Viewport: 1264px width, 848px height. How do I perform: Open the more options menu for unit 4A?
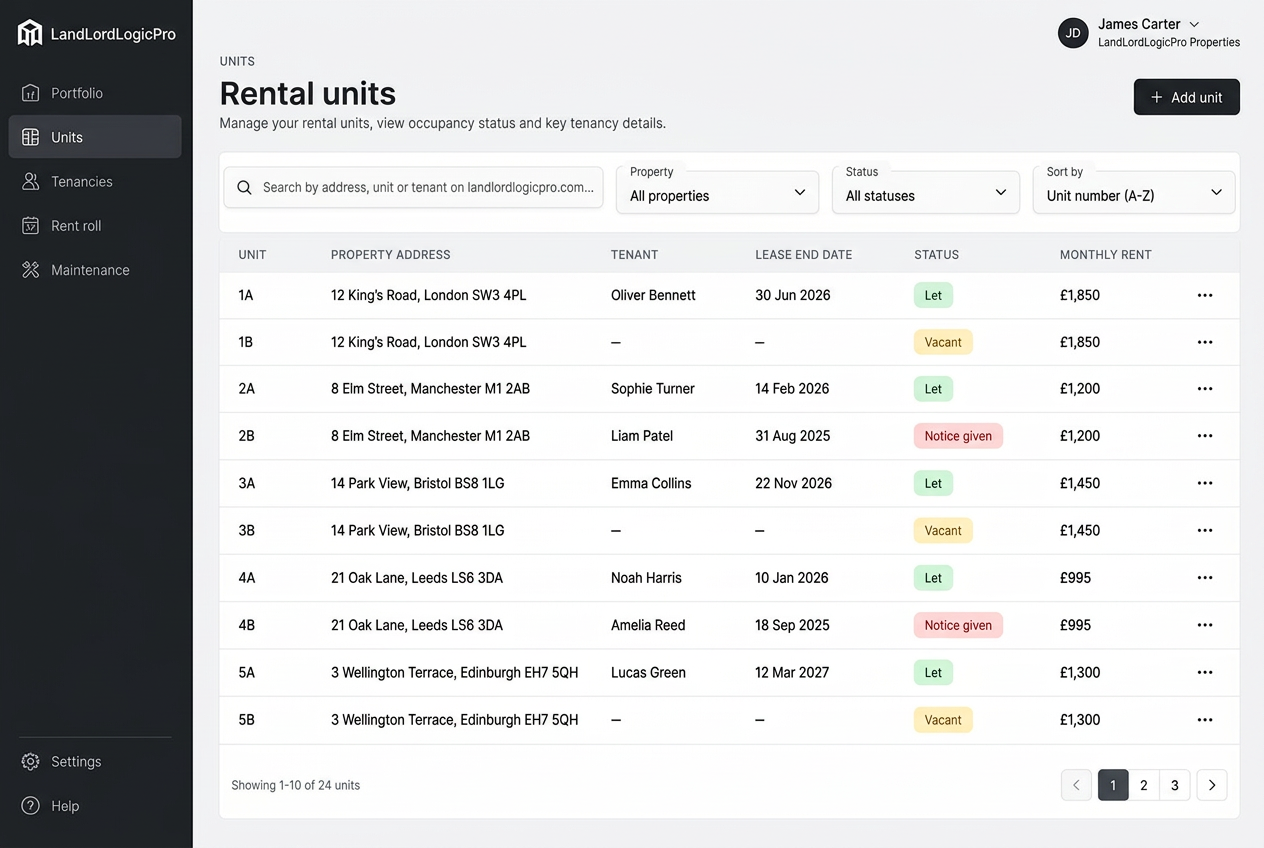tap(1205, 578)
